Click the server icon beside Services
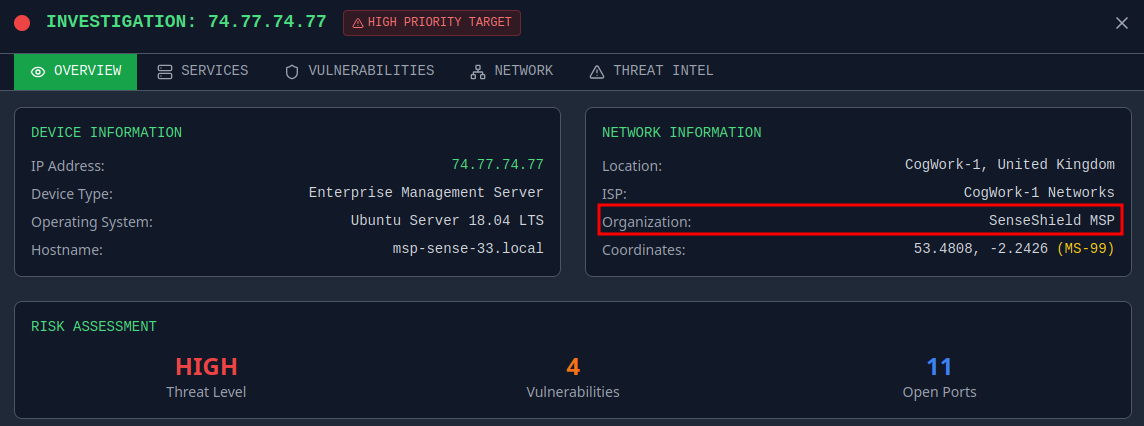 coord(165,72)
